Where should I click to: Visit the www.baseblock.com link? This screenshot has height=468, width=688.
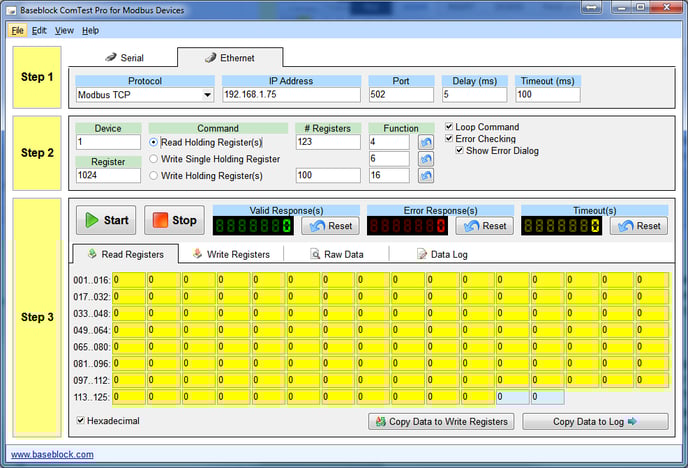point(52,454)
